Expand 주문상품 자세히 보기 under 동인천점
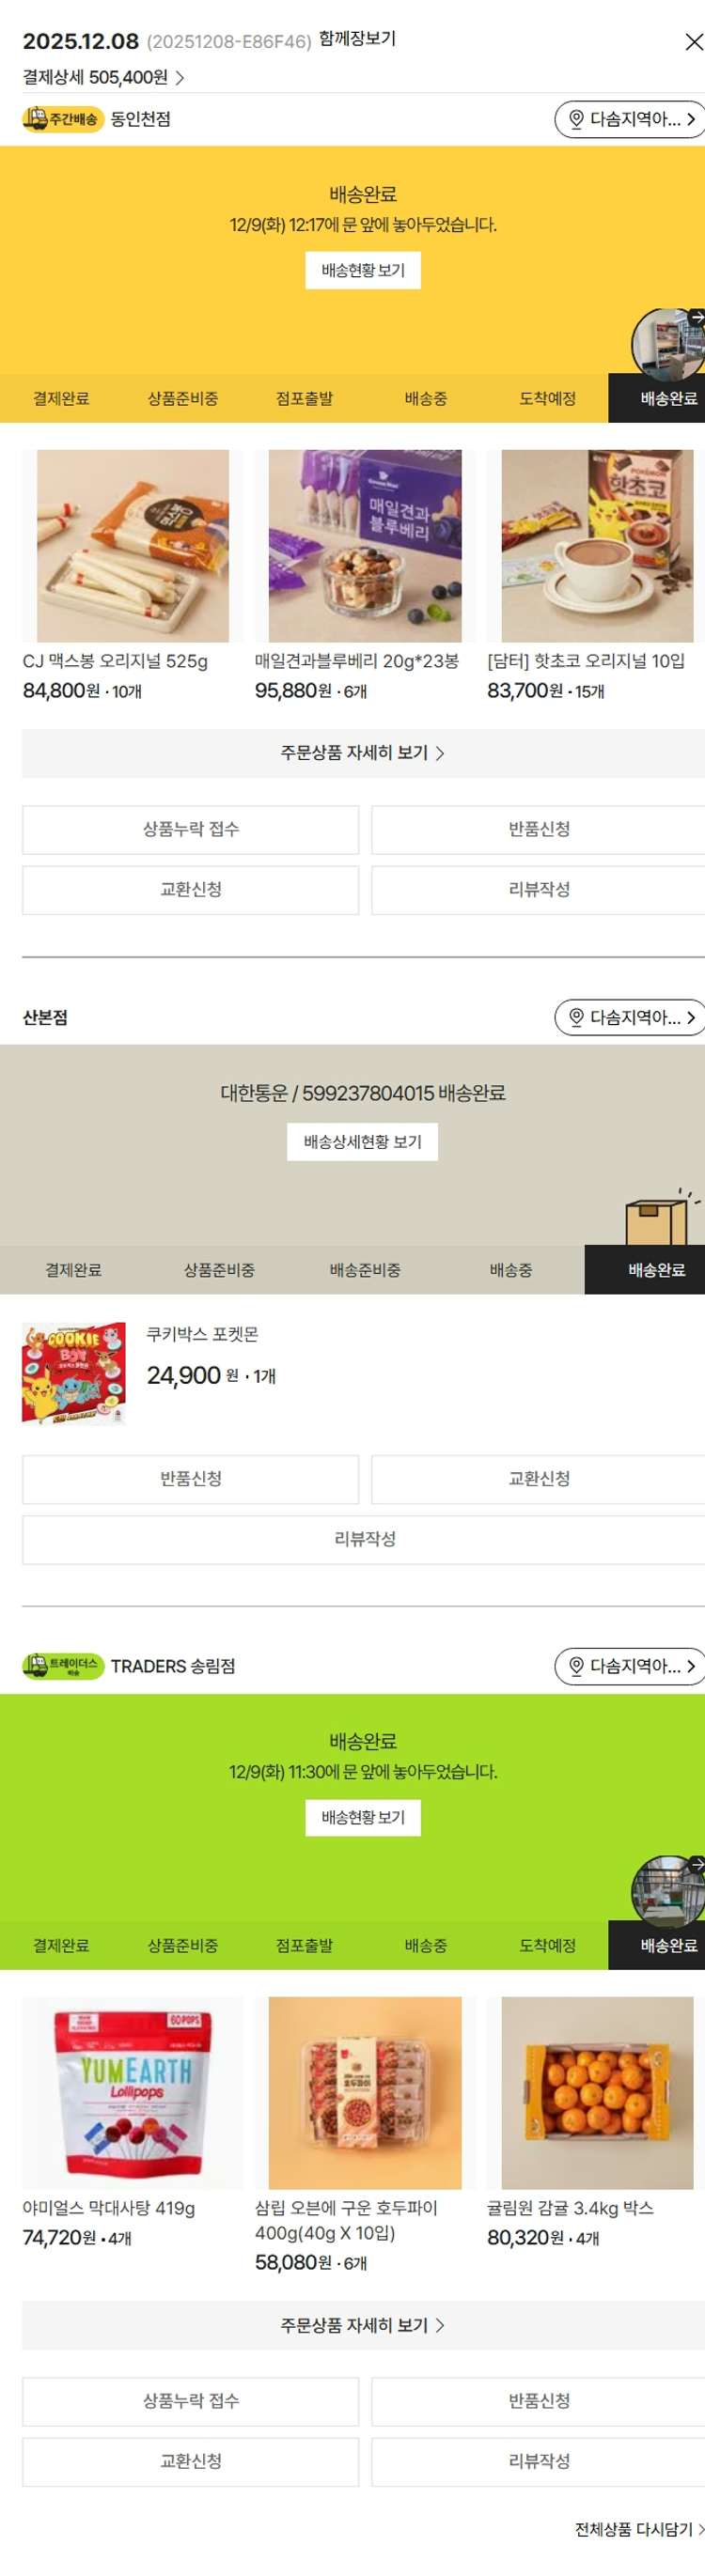Image resolution: width=705 pixels, height=2576 pixels. [x=363, y=753]
